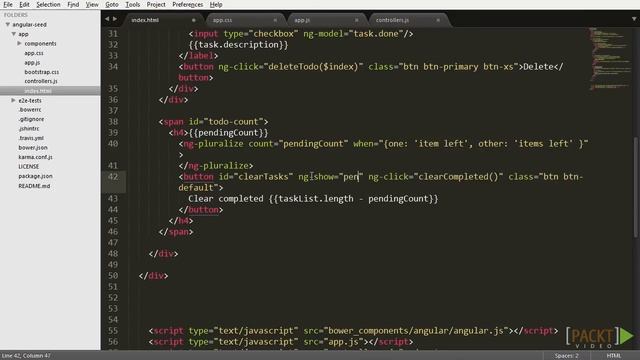640x360 pixels.
Task: Click clearCompleted() in line 42
Action: 458,177
